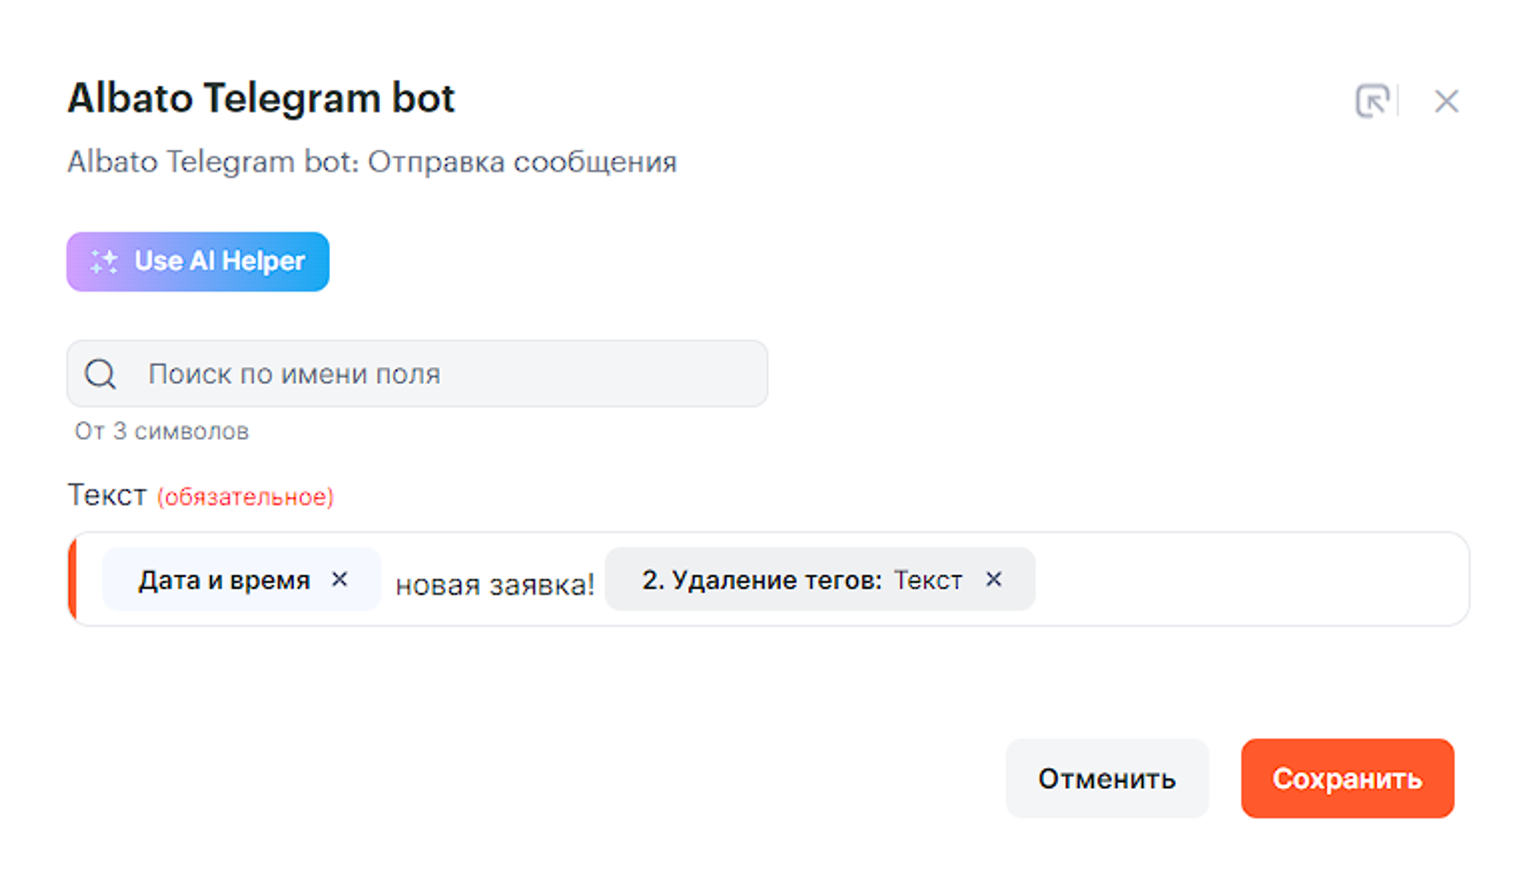Click the Albato Telegram bot heading
This screenshot has width=1530, height=884.
pos(261,99)
